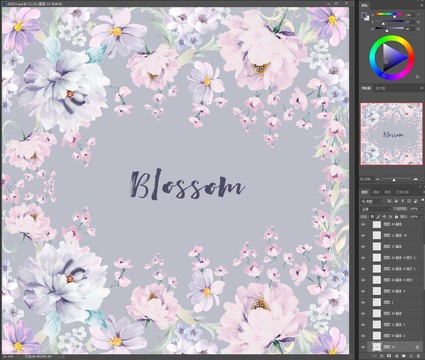Click the layer opacity value field
The image size is (425, 360).
tap(414, 209)
